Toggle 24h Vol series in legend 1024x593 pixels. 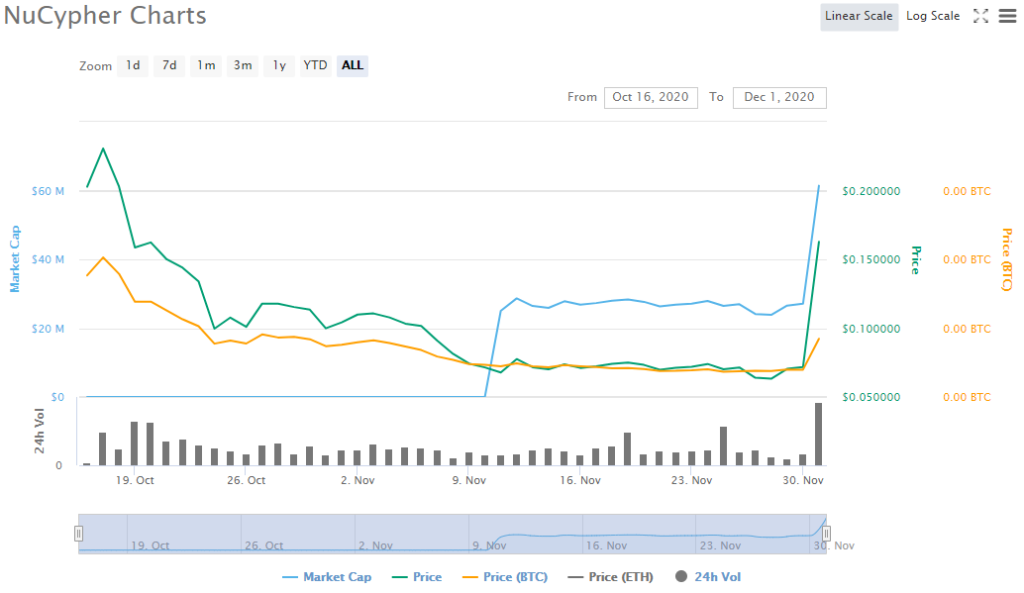708,577
